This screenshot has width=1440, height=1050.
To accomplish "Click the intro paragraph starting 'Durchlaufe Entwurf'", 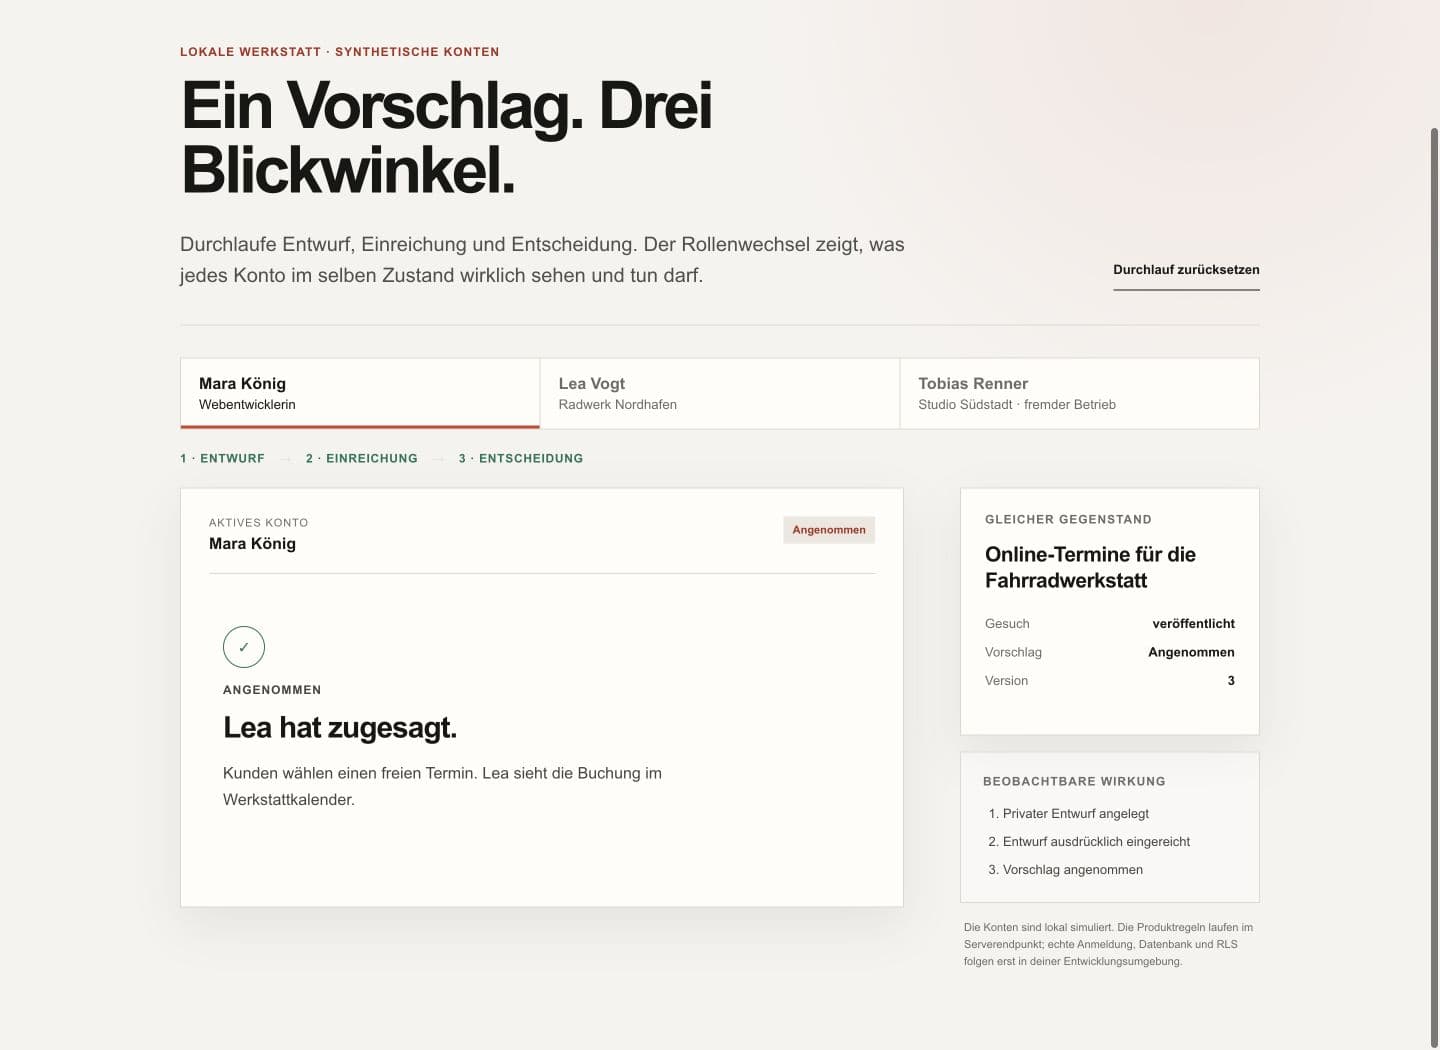I will [x=542, y=260].
